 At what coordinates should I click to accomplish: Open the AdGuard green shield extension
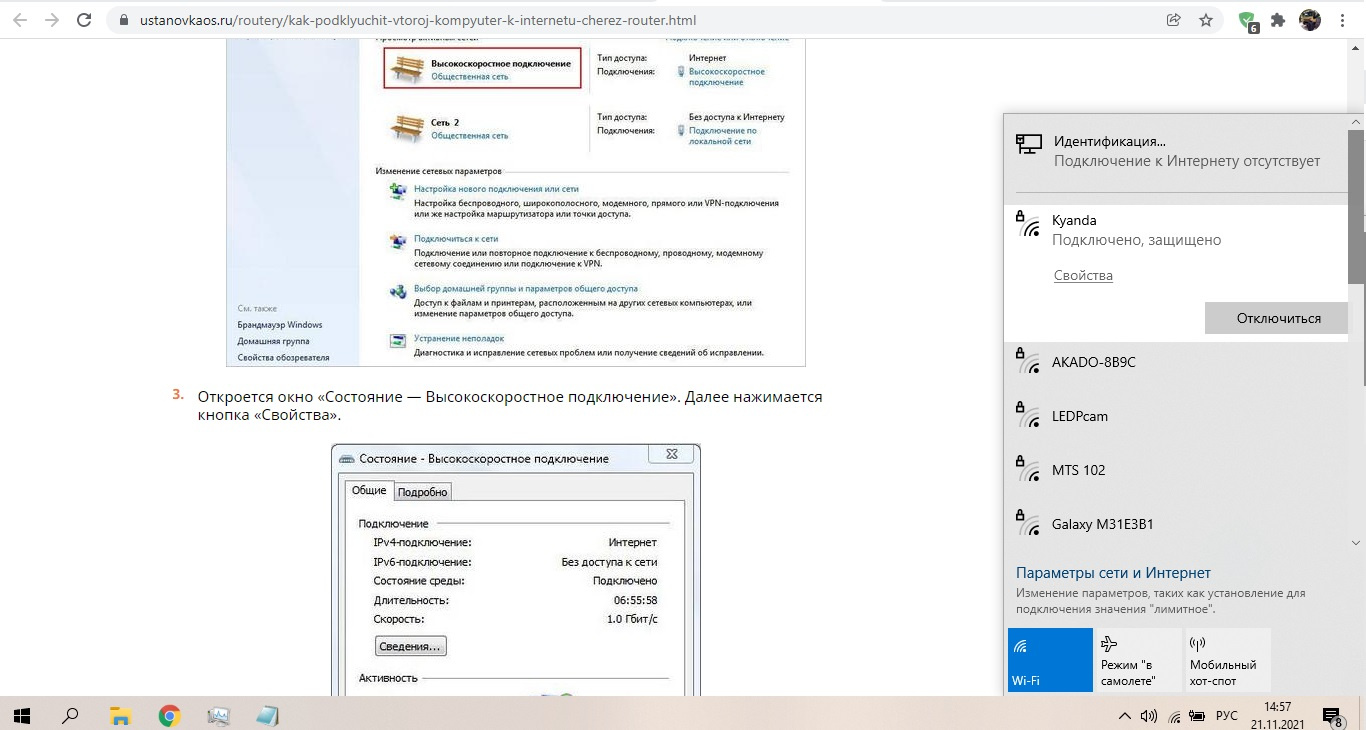[x=1248, y=21]
